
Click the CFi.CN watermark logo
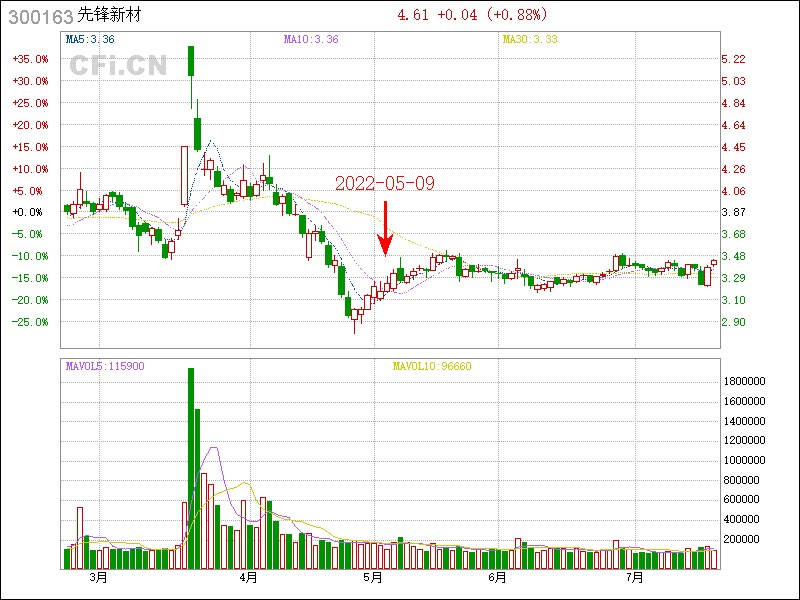pyautogui.click(x=118, y=66)
